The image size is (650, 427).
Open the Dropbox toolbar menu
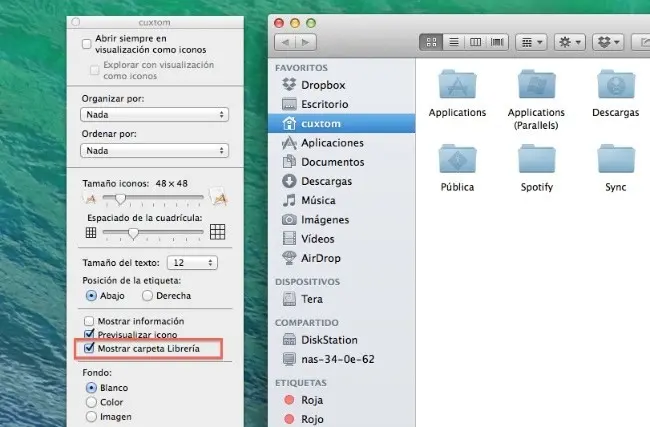click(608, 43)
